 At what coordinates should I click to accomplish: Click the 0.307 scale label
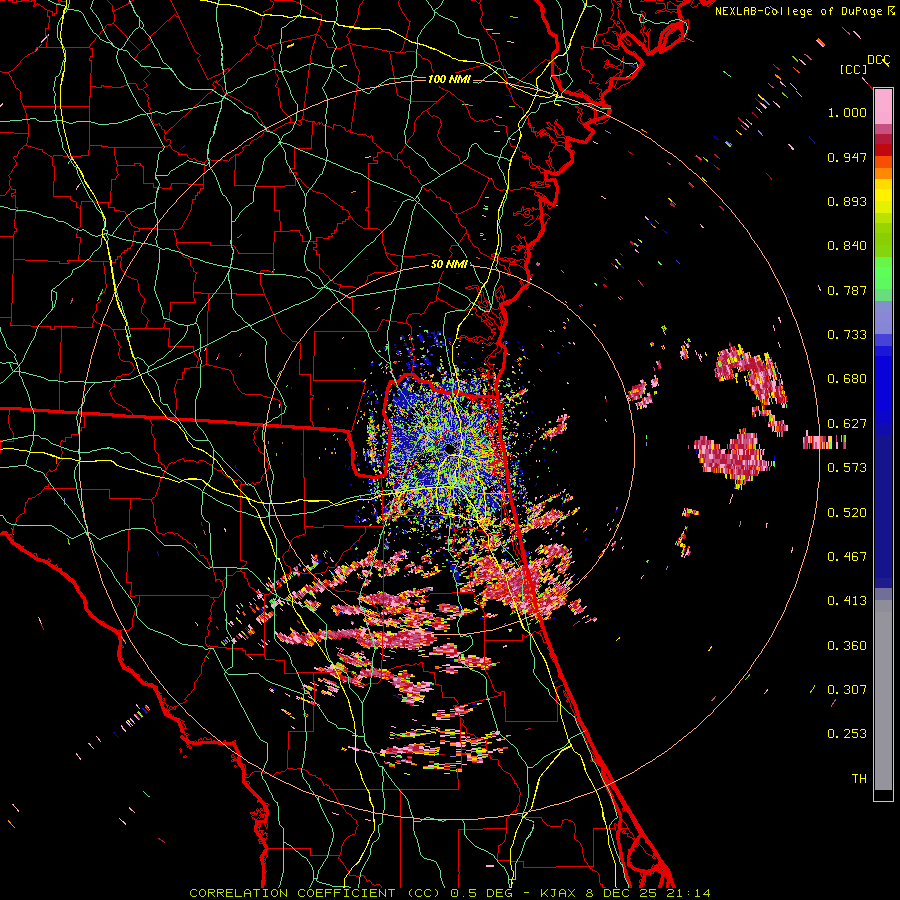pos(847,690)
